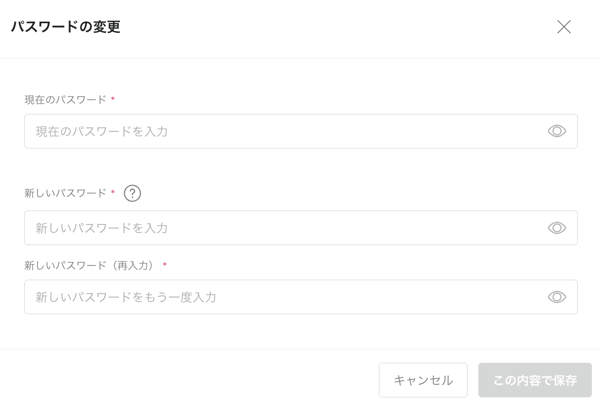Click the 新しいパスワード field label
This screenshot has height=406, width=600.
click(65, 193)
